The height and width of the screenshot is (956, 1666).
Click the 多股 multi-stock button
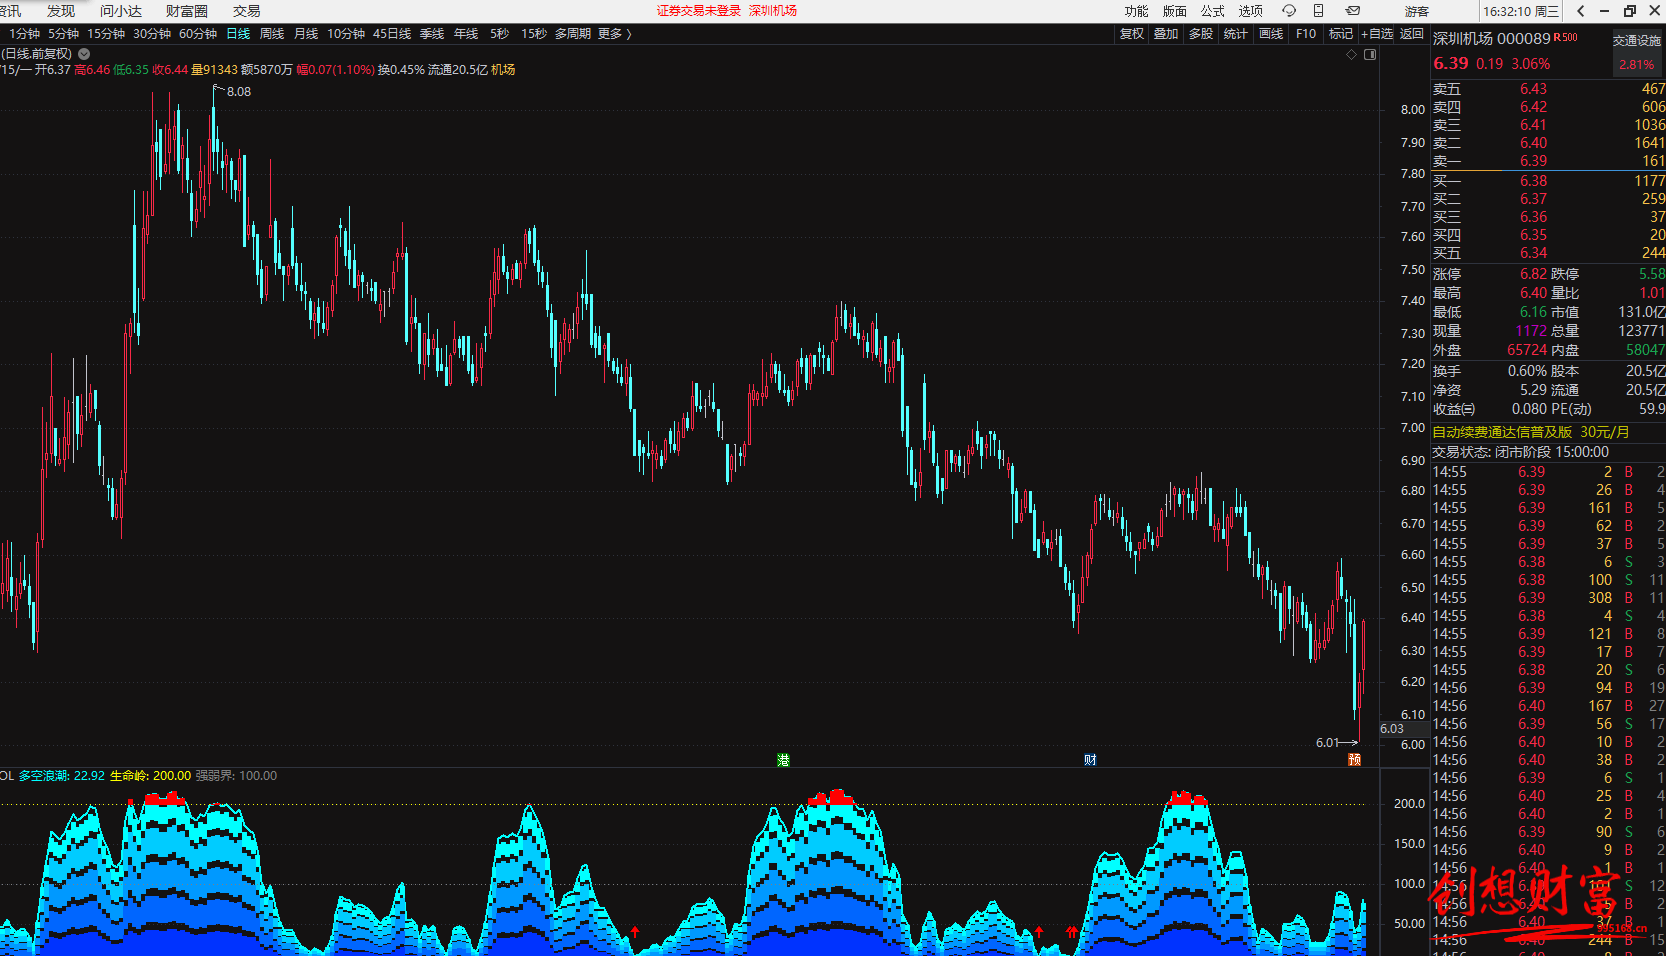click(1201, 34)
